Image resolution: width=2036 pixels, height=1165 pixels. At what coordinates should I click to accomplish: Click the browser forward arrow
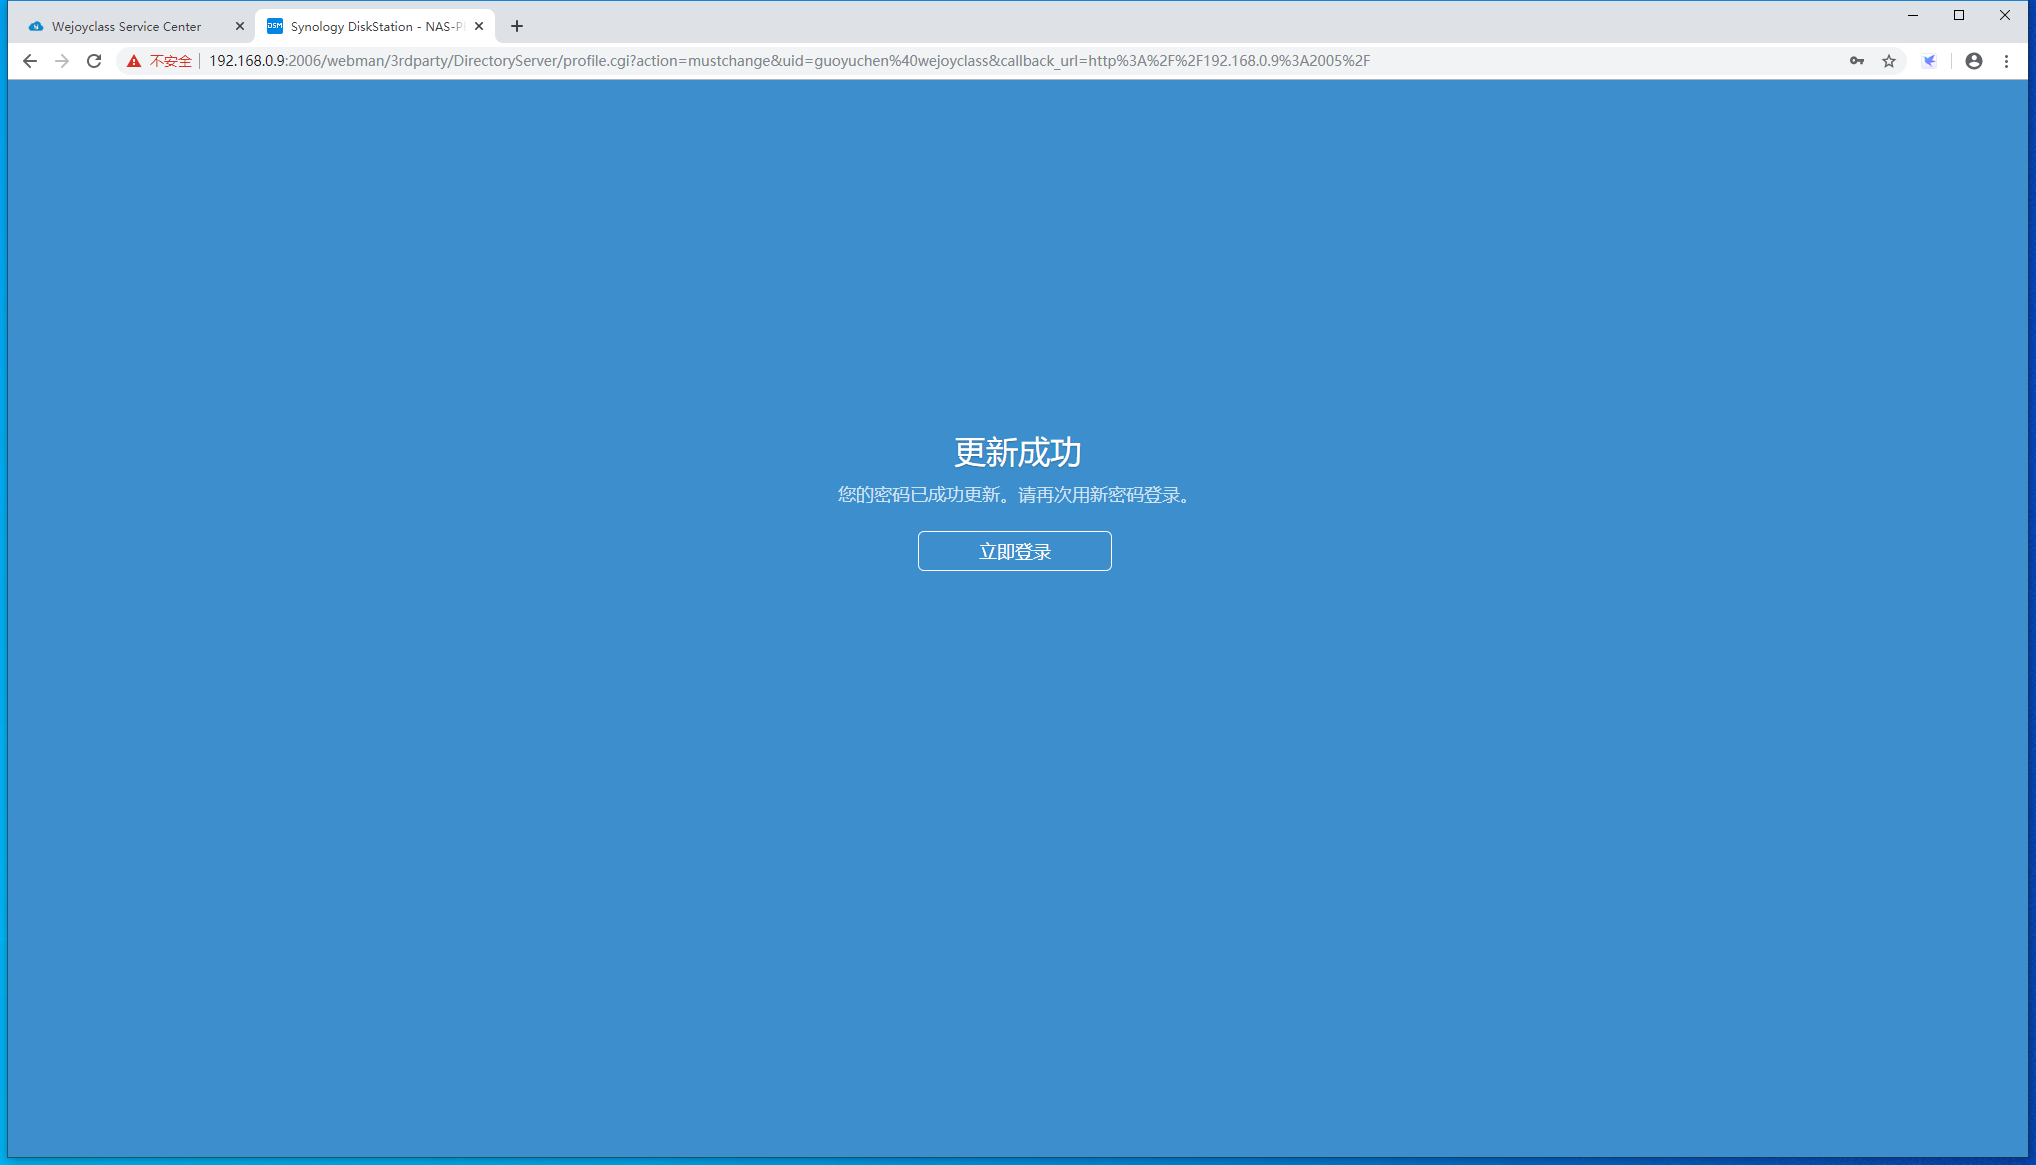tap(62, 61)
